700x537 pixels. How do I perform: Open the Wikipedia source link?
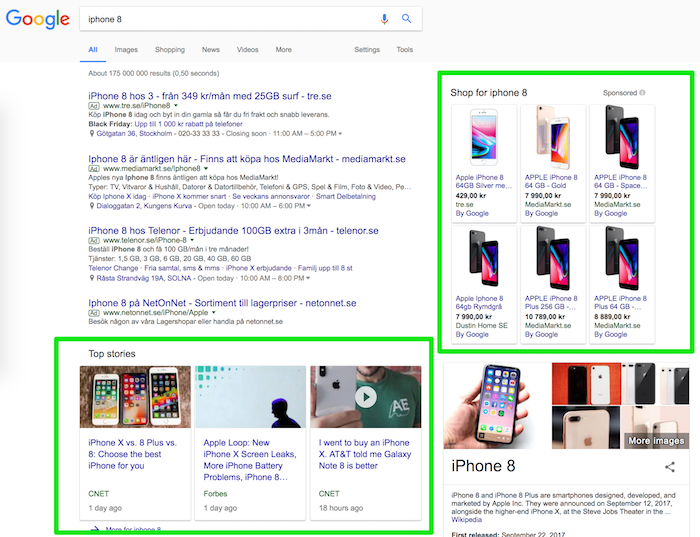(467, 520)
